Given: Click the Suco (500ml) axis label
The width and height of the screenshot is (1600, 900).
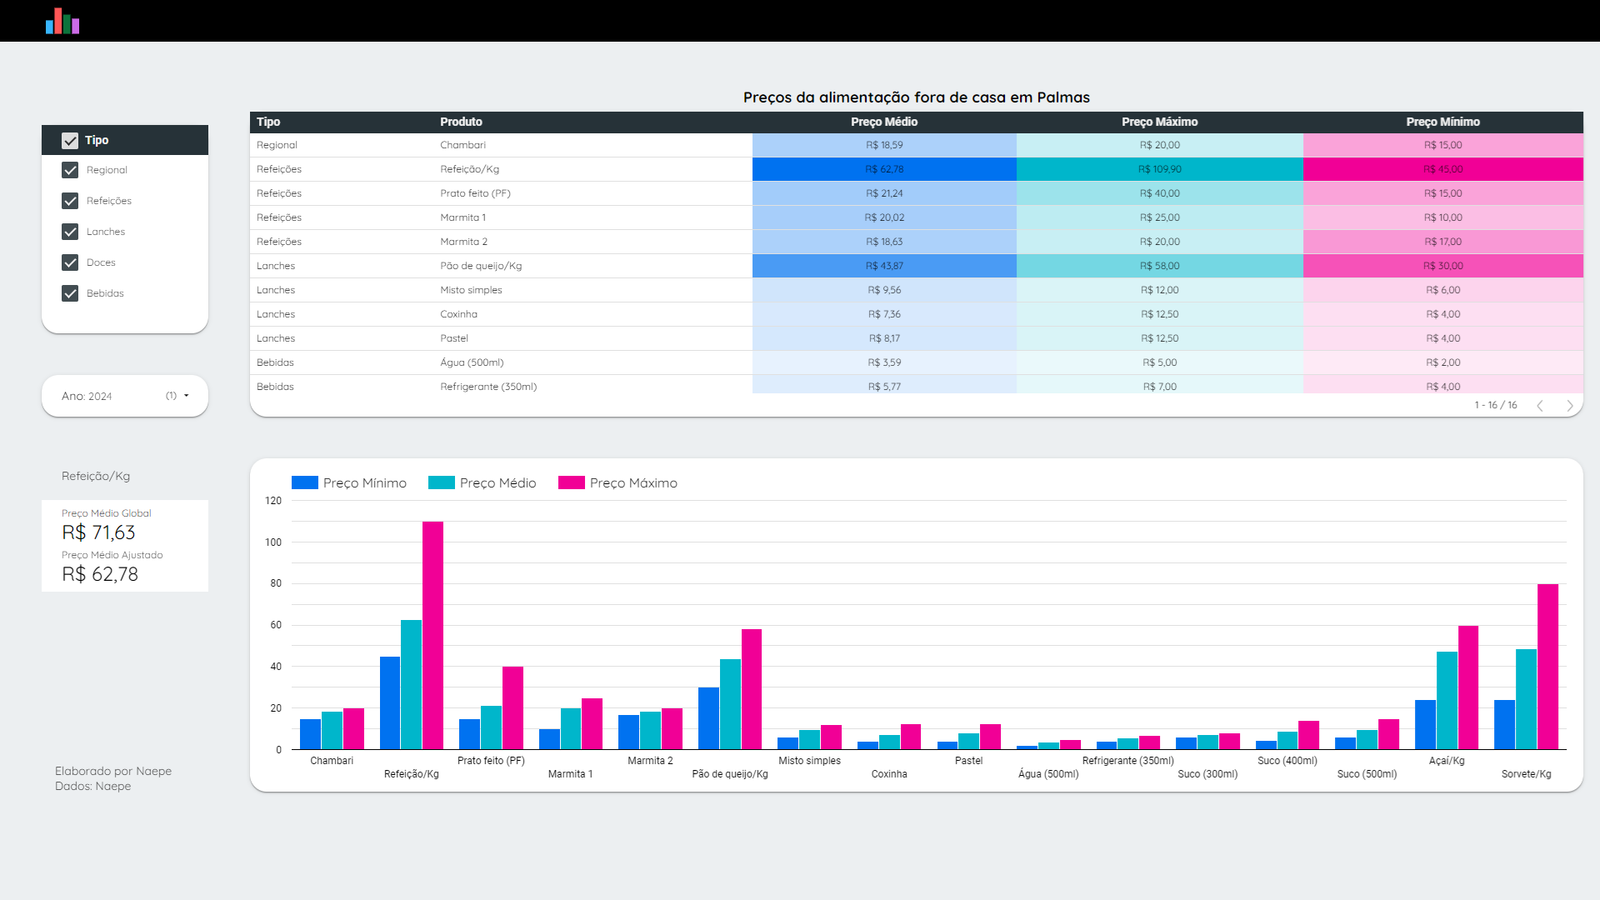Looking at the screenshot, I should [1367, 774].
